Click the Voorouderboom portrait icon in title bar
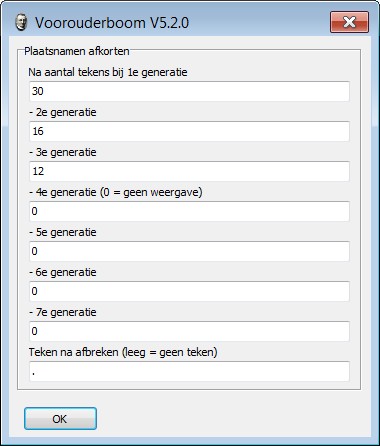 [x=21, y=22]
